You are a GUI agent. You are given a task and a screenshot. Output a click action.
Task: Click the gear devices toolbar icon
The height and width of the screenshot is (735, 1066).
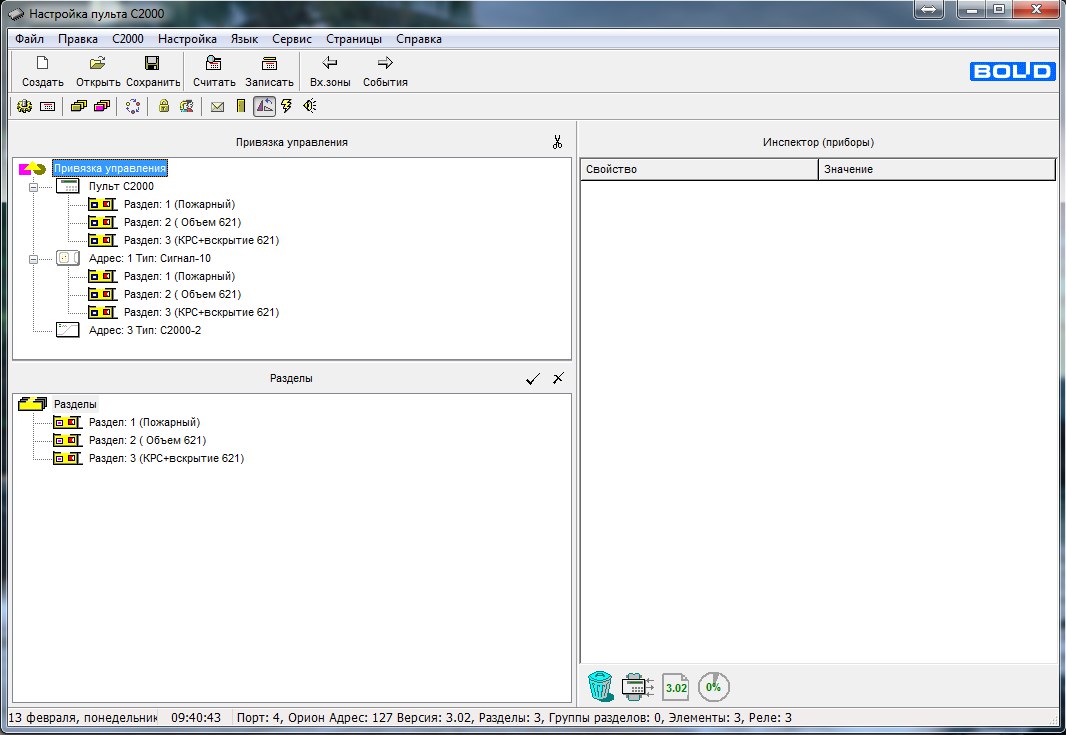pos(24,106)
